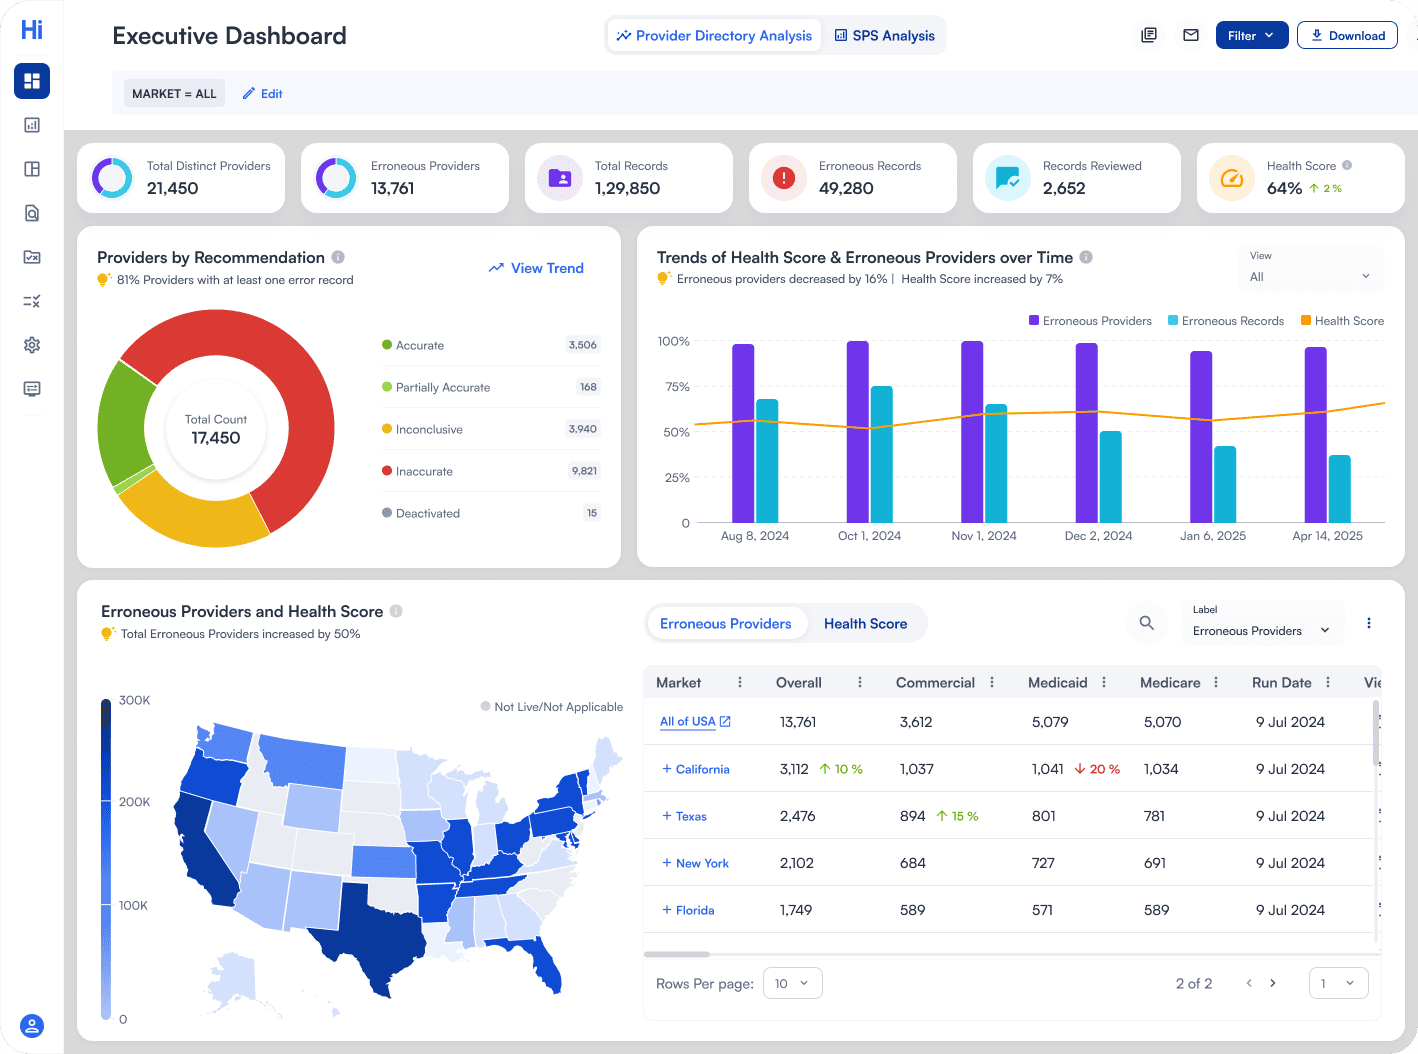Click the dashboard grid icon in sidebar
The width and height of the screenshot is (1418, 1054).
(x=32, y=81)
